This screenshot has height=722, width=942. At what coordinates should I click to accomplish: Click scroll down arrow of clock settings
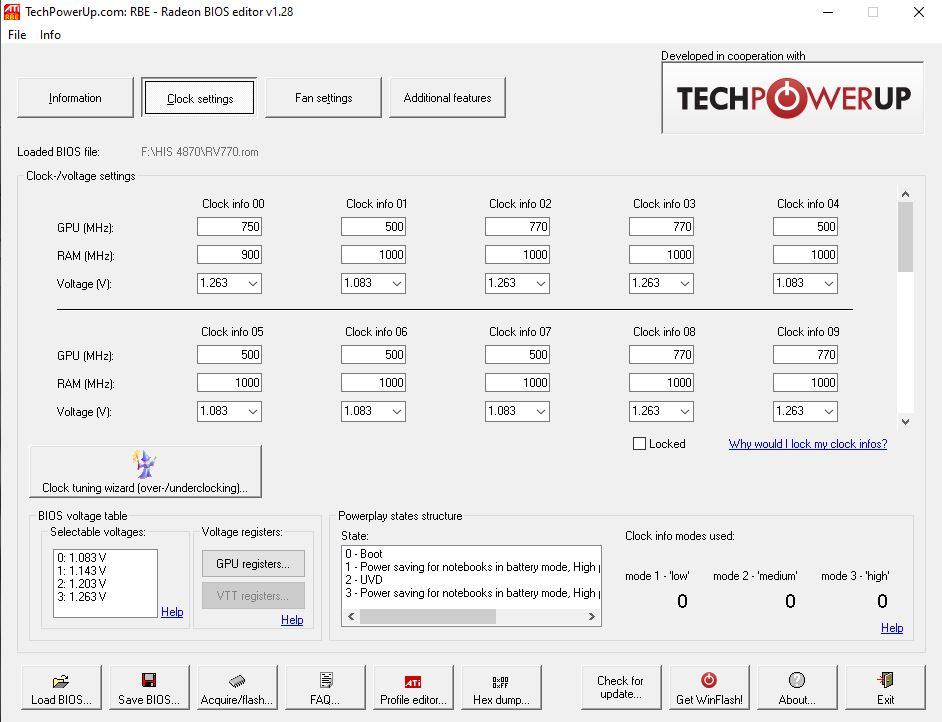coord(905,422)
